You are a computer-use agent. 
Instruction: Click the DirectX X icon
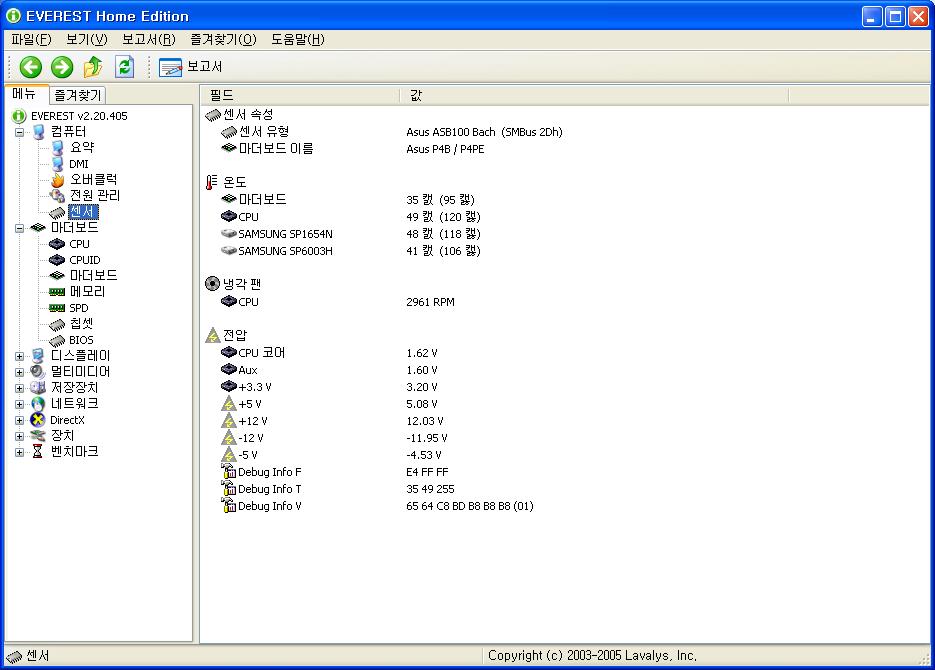[38, 420]
